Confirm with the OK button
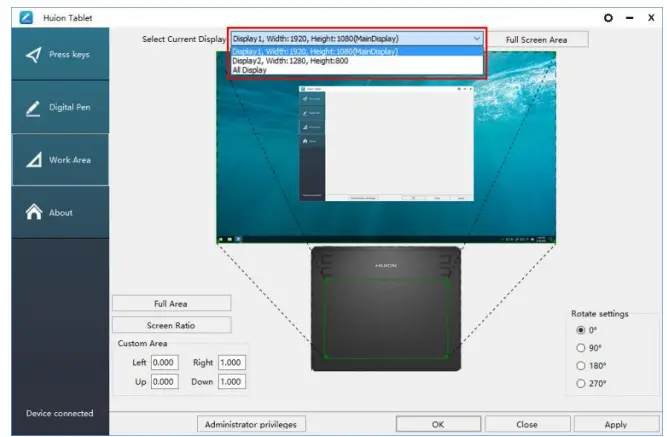 [x=438, y=424]
